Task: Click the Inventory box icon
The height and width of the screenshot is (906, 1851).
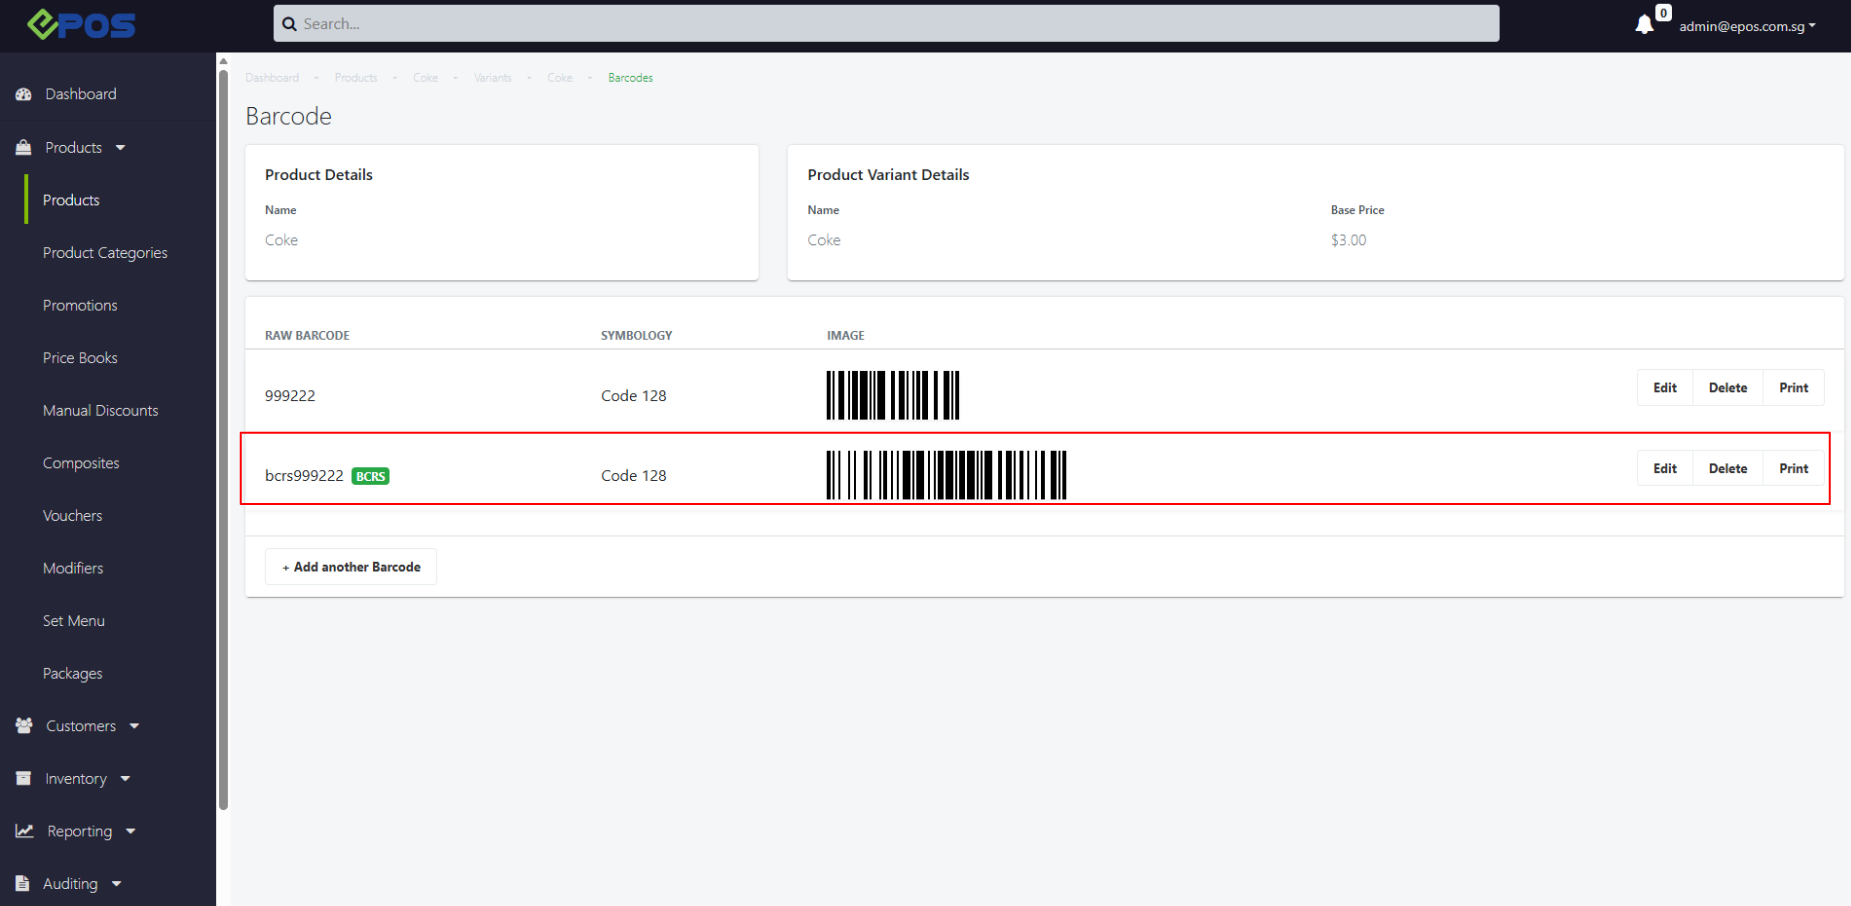Action: tap(24, 778)
